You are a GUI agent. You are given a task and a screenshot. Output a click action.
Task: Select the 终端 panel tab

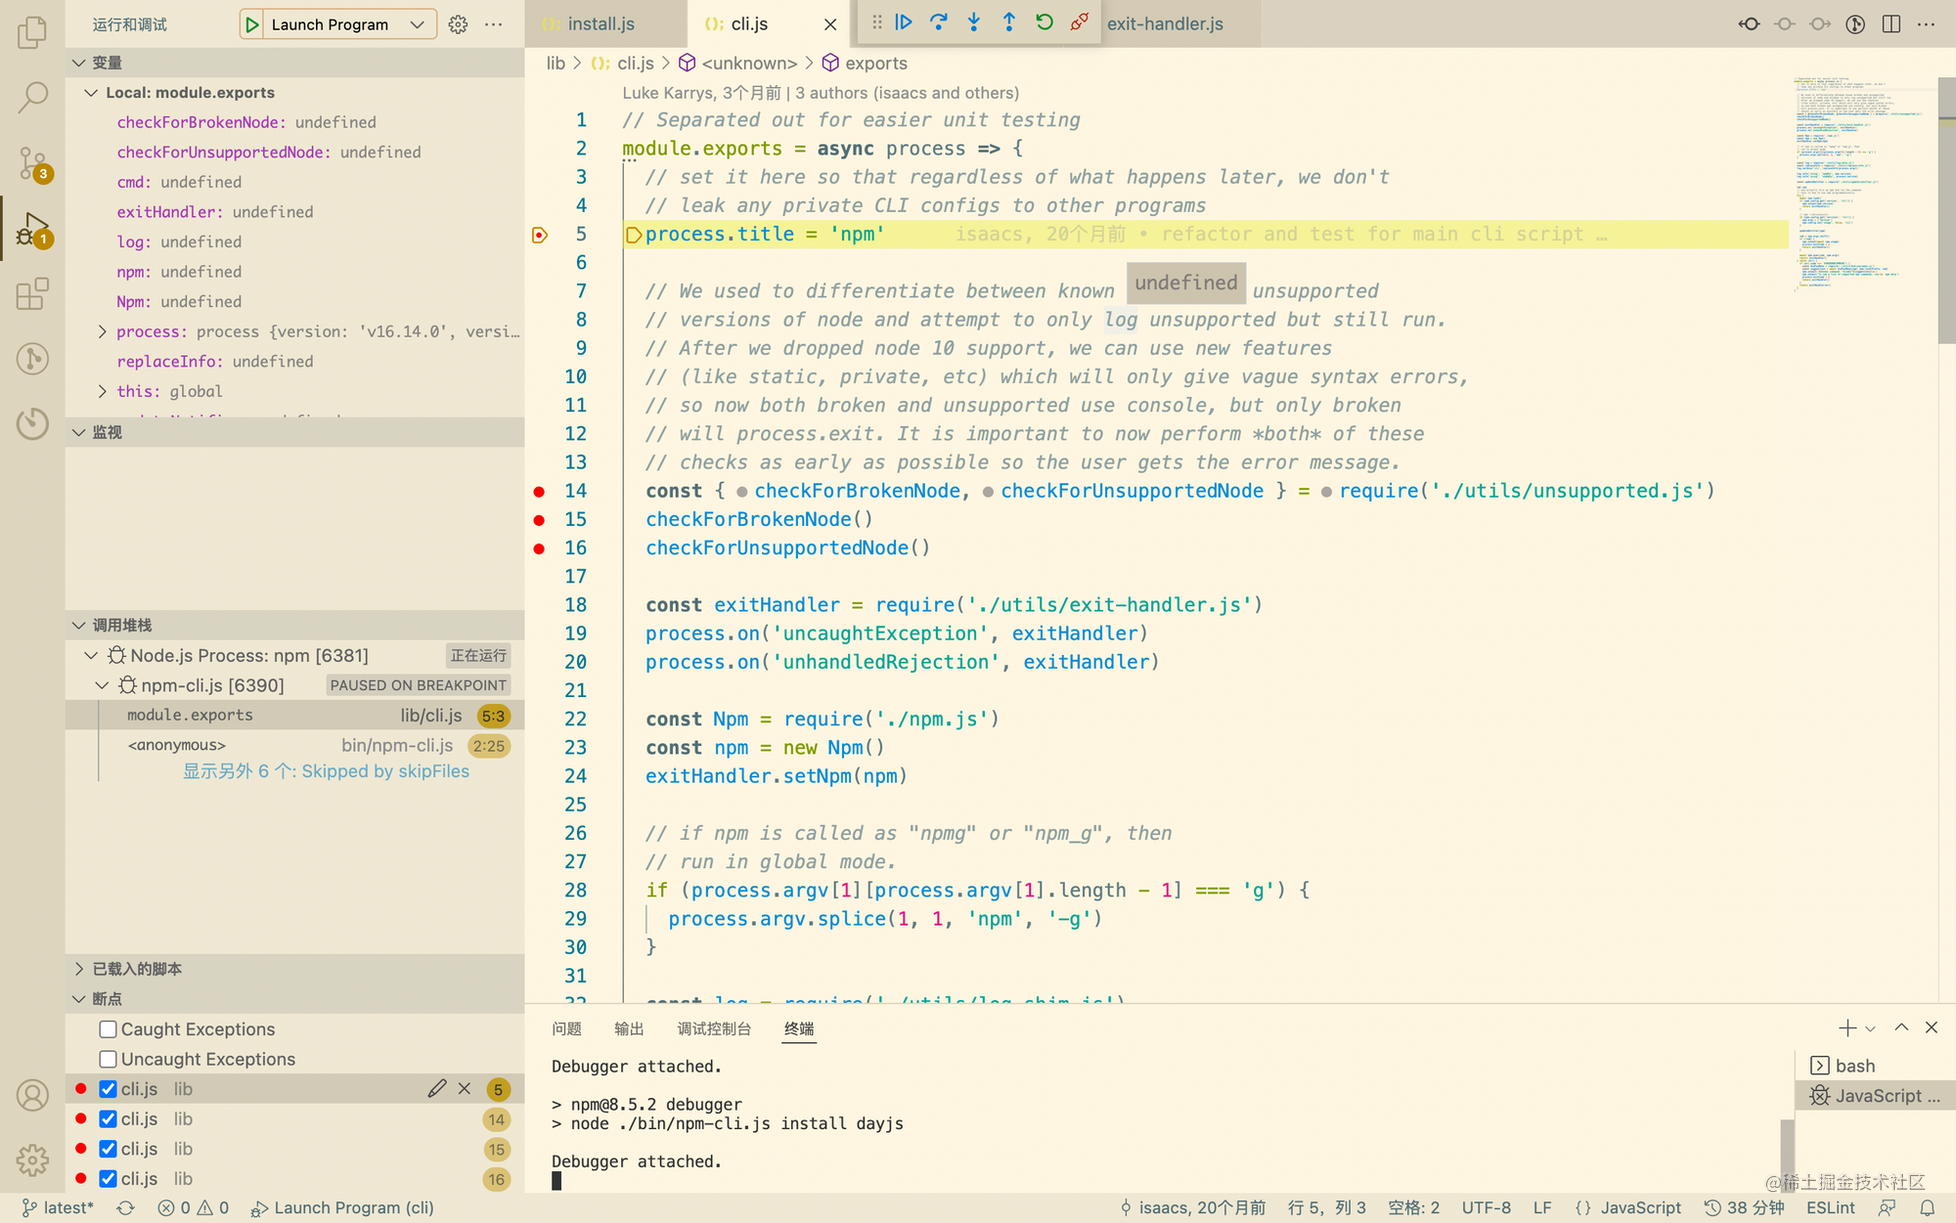799,1029
